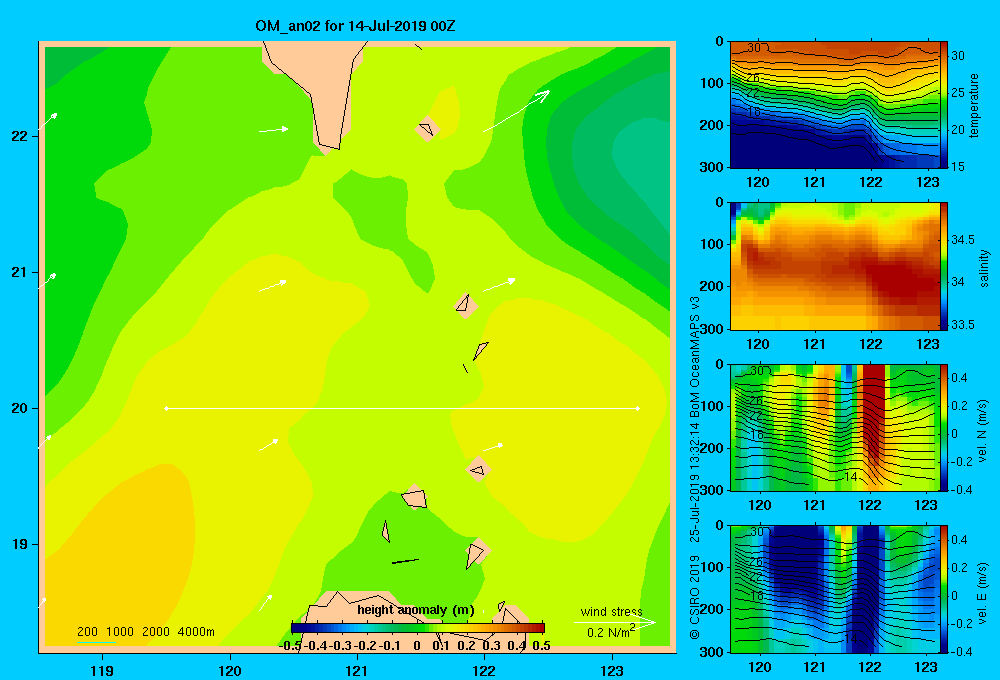Click the eastern endpoint of the transect line
This screenshot has height=680, width=1000.
coord(638,408)
